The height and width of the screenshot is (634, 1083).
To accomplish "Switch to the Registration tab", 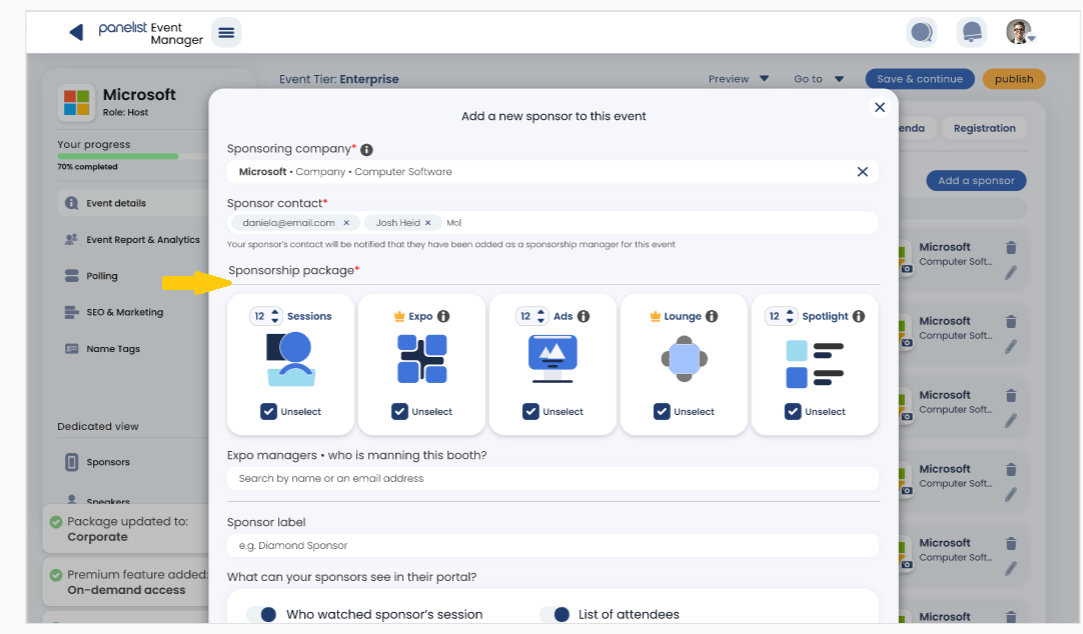I will 984,128.
